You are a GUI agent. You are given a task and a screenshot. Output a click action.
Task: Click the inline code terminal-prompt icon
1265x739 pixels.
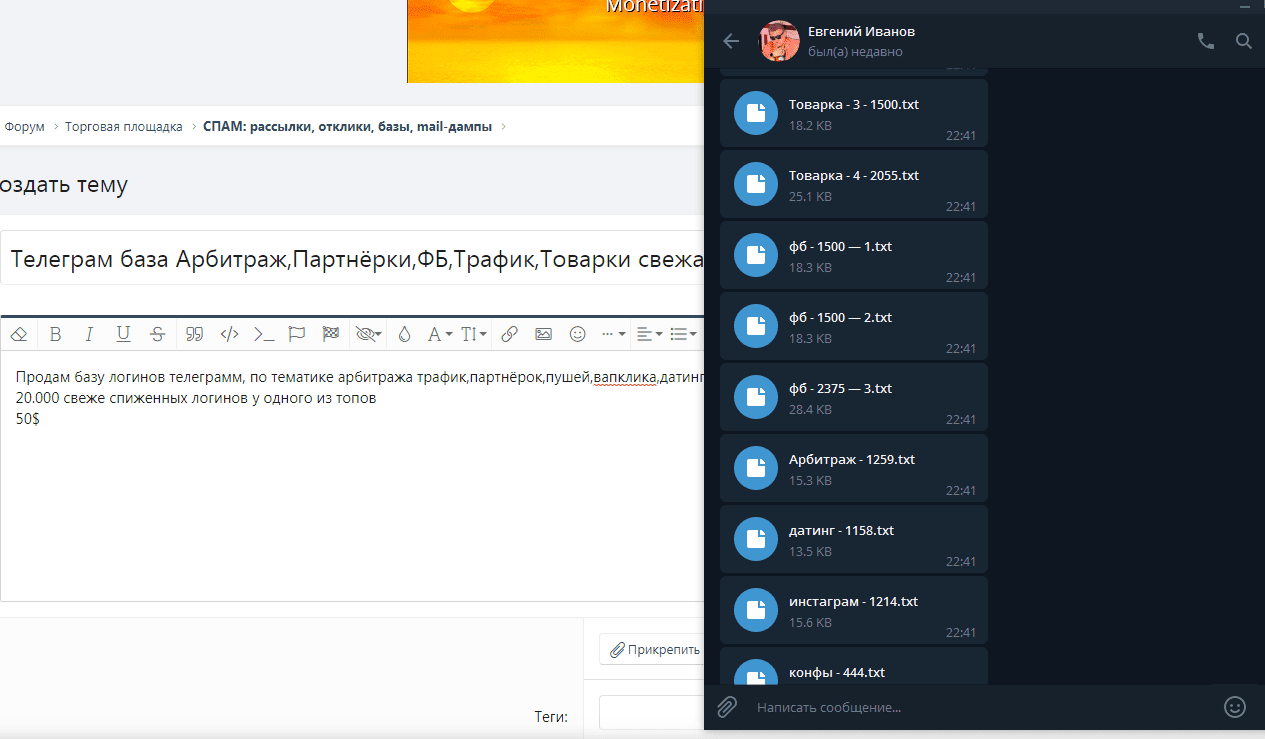pos(263,334)
